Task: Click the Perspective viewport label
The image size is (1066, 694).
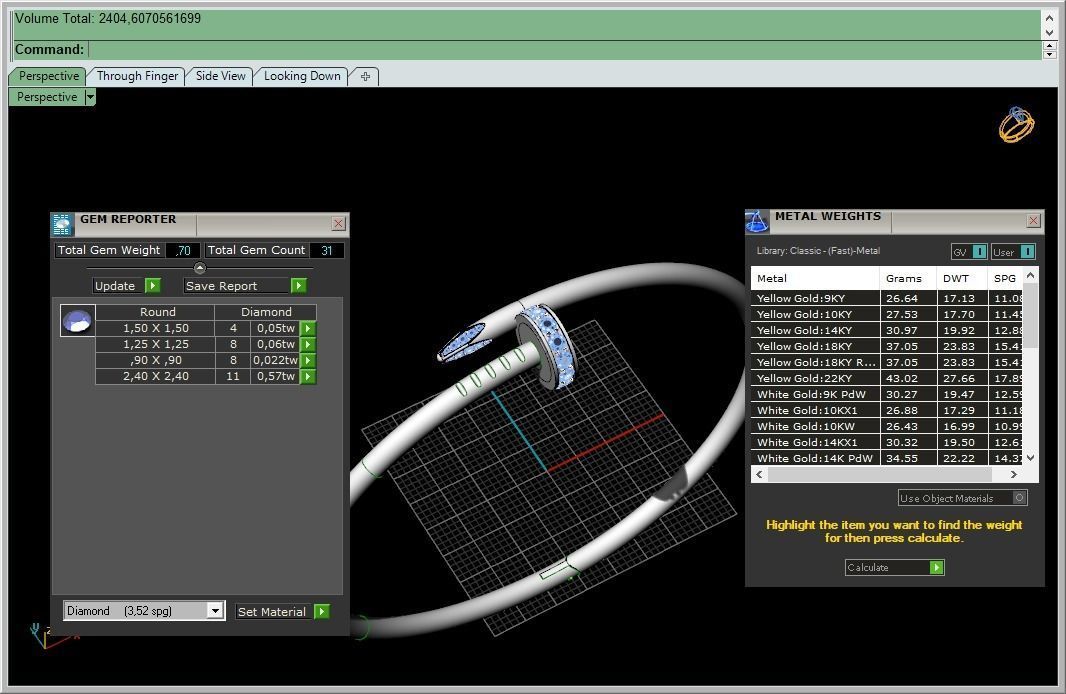Action: [47, 97]
